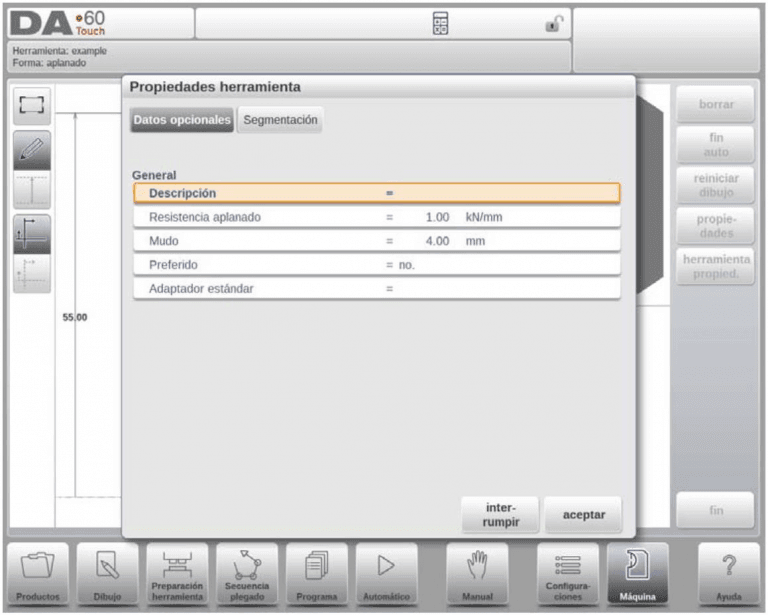Open the Ayuda help button
Image resolution: width=768 pixels, height=615 pixels.
pos(728,574)
